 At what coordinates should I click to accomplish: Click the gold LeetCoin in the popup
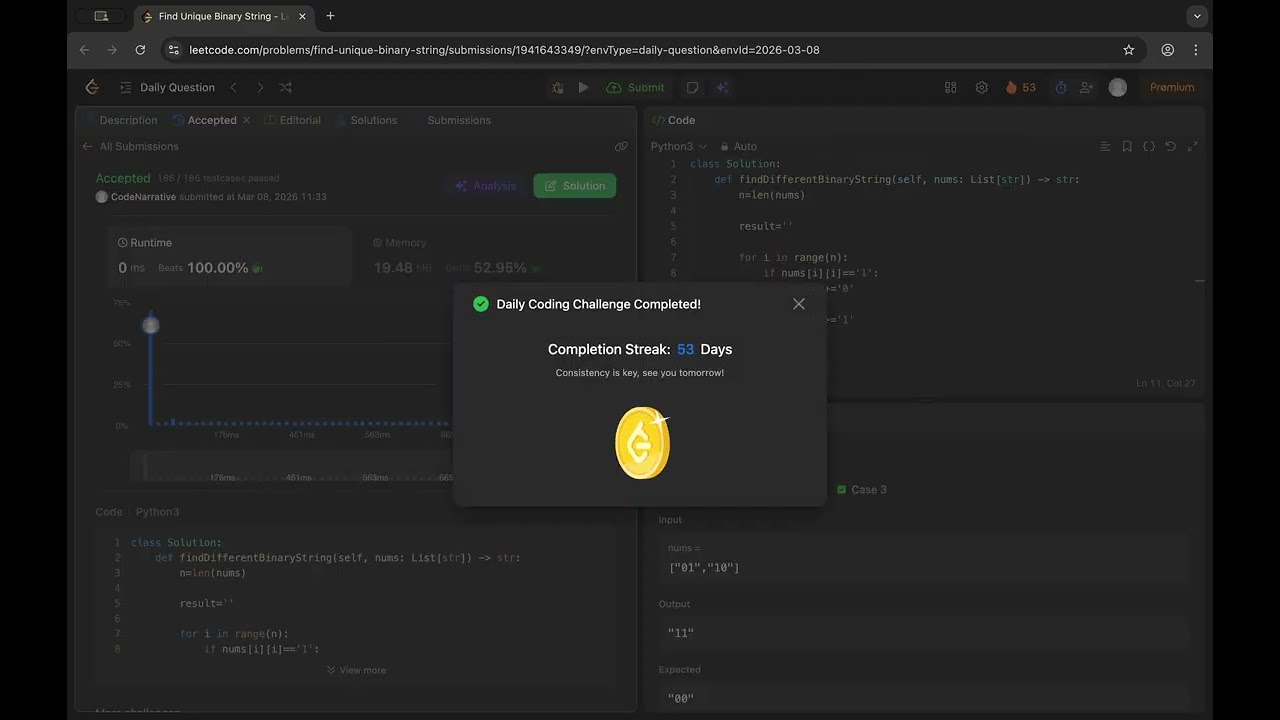point(642,443)
